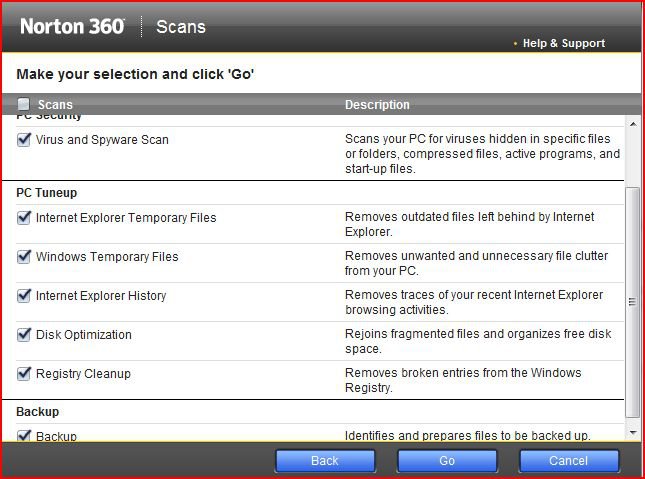Click 'Removes traces of your recent' description

tap(474, 302)
